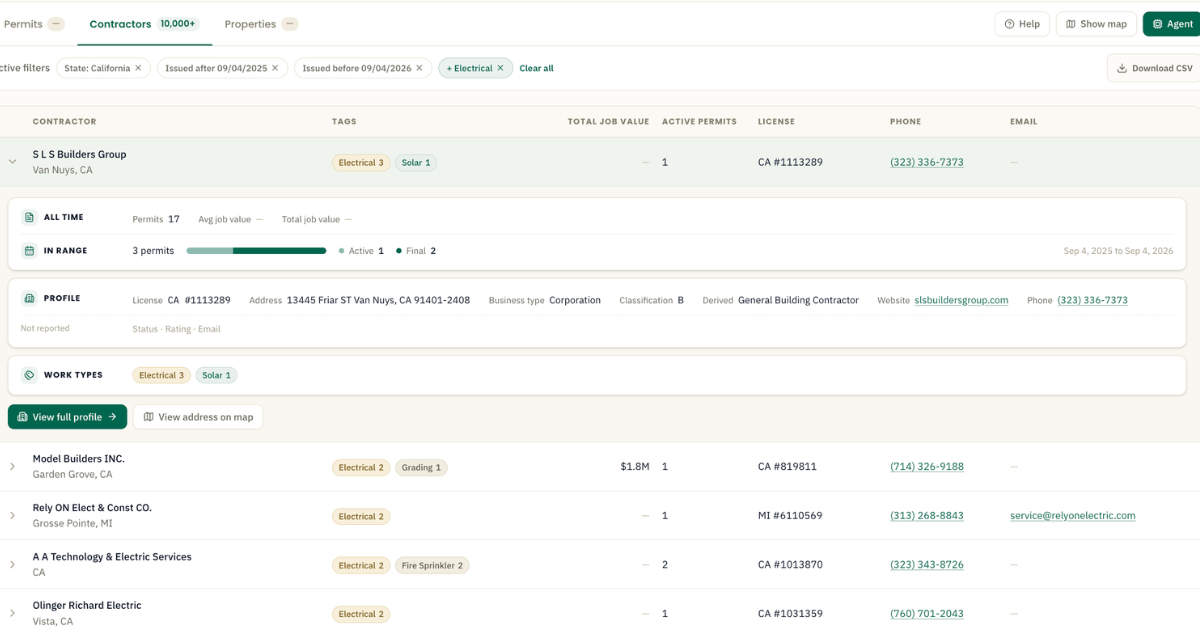This screenshot has width=1200, height=630.
Task: Click the map icon in Show map
Action: (x=1070, y=24)
